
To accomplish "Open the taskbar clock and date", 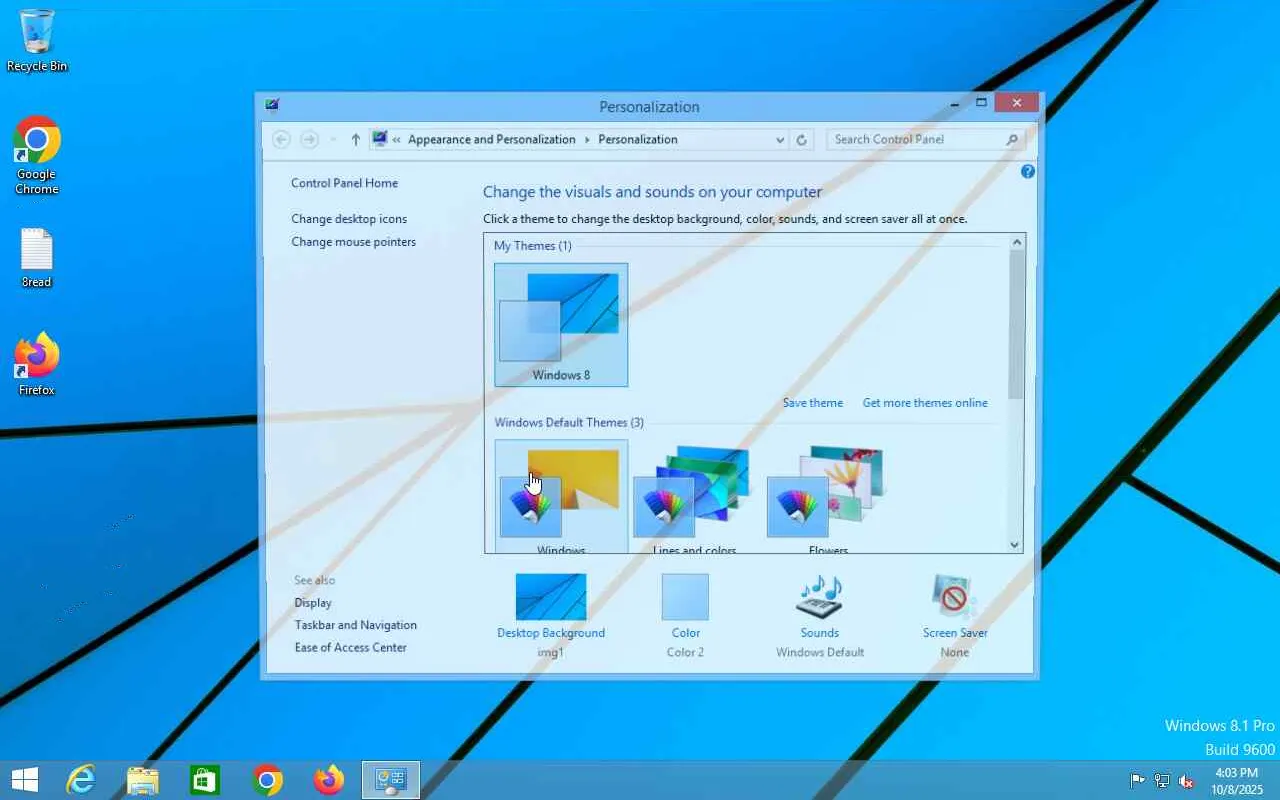I will pos(1237,781).
